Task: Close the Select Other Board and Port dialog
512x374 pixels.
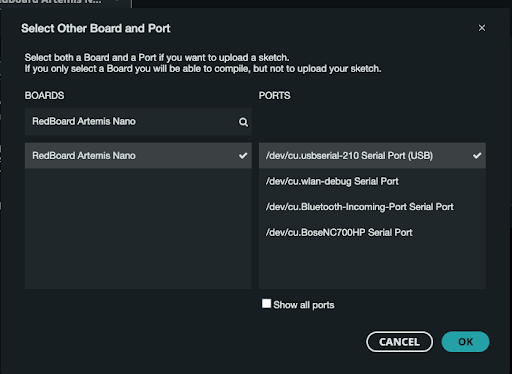Action: point(482,28)
